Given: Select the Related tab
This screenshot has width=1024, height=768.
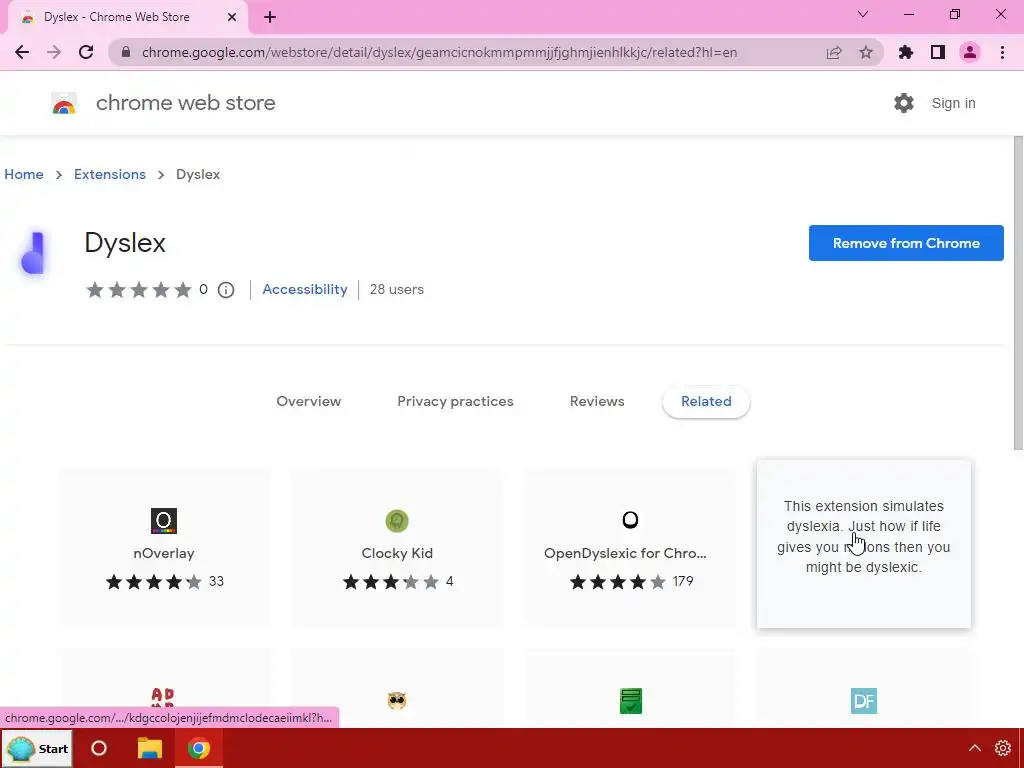Looking at the screenshot, I should coord(706,402).
